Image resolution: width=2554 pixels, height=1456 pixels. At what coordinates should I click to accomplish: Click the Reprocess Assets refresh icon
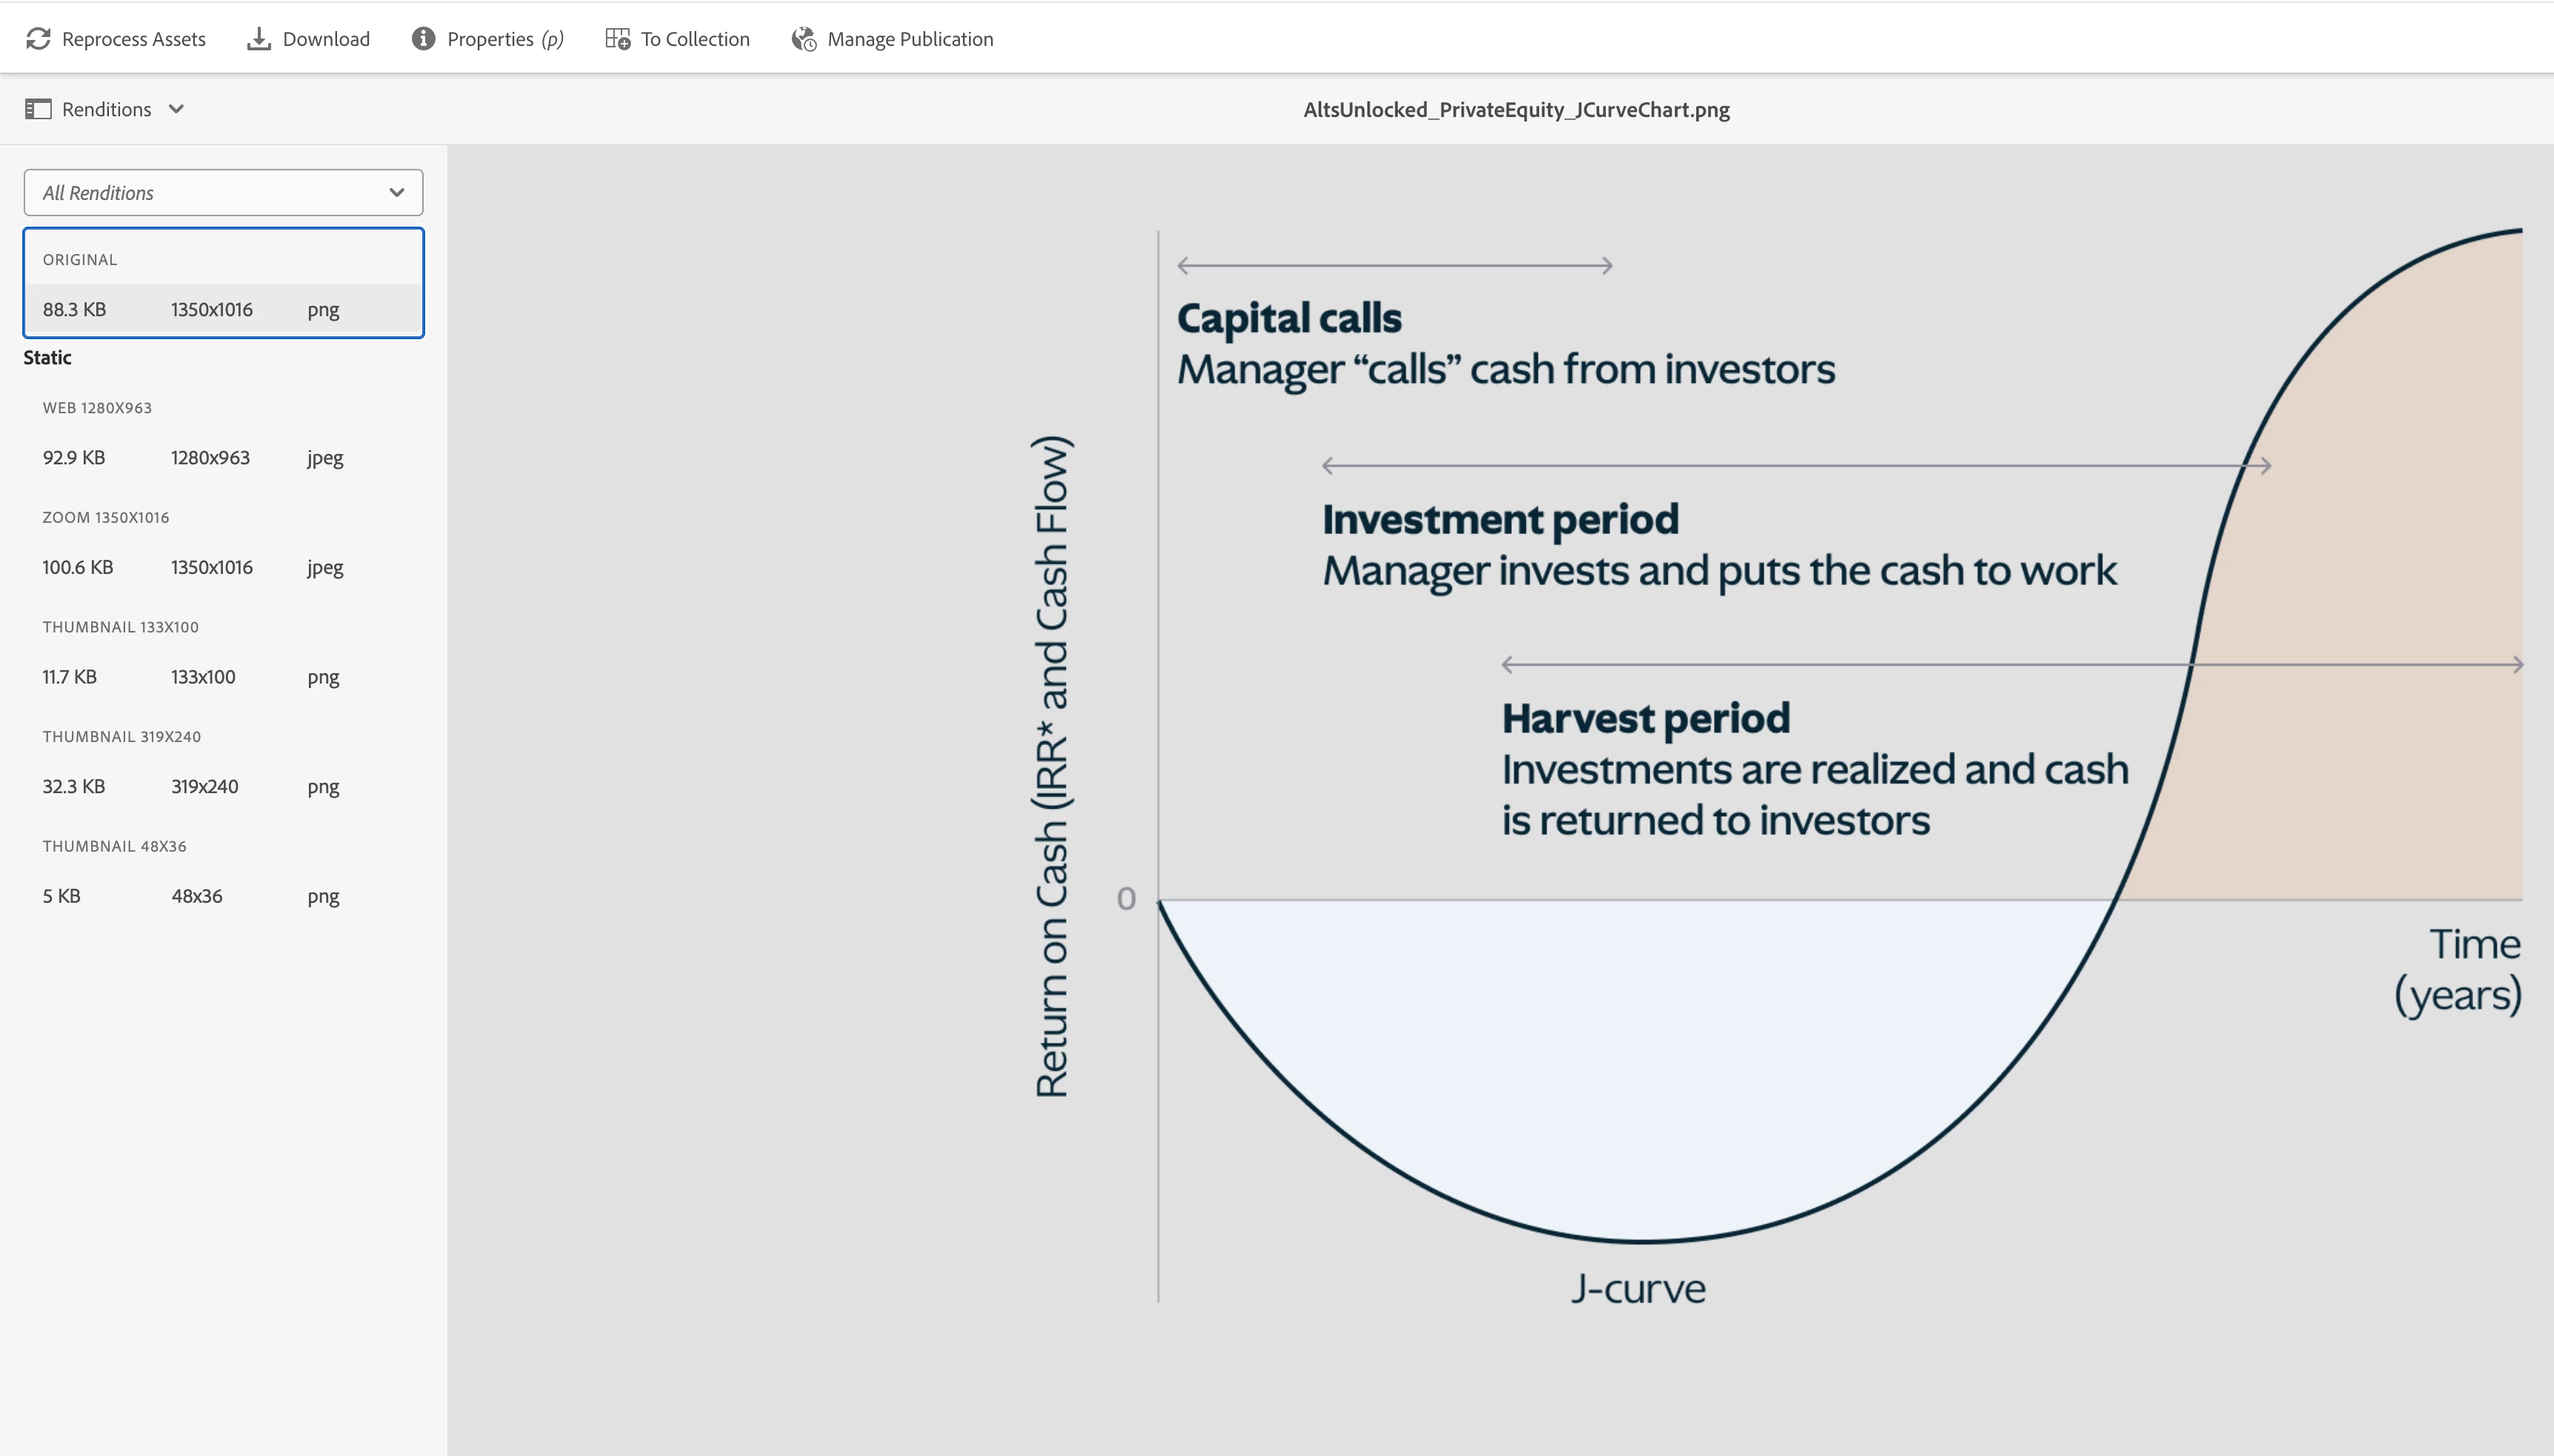point(38,39)
